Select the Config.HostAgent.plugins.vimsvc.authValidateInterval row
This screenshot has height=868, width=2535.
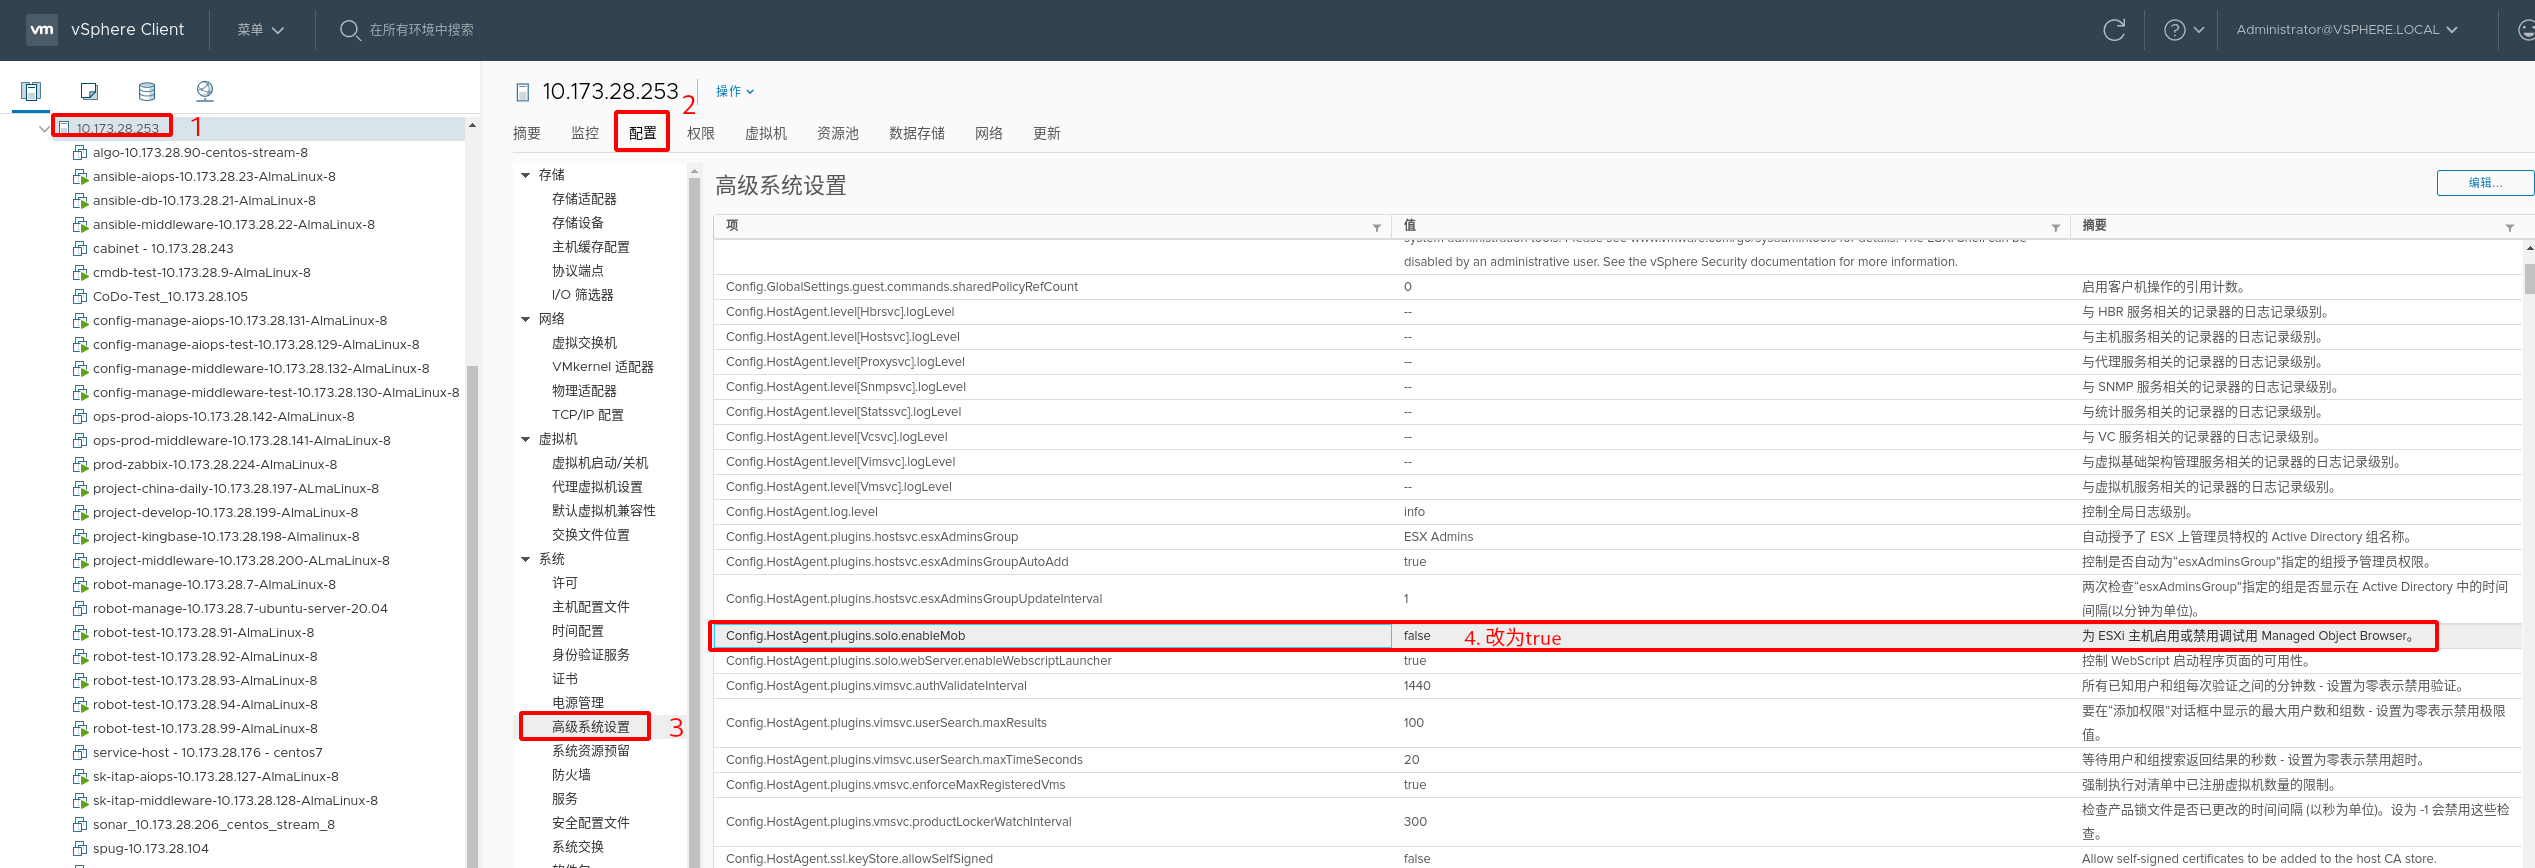click(1619, 686)
